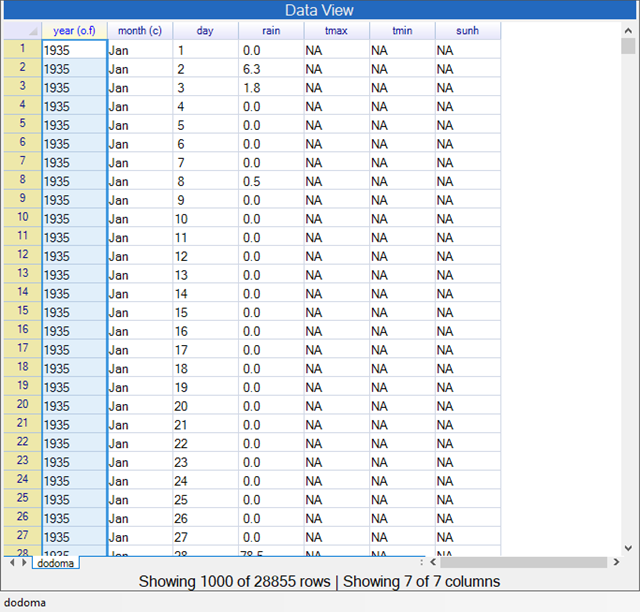
Task: Click year cell 1935 in row 22
Action: [x=74, y=443]
